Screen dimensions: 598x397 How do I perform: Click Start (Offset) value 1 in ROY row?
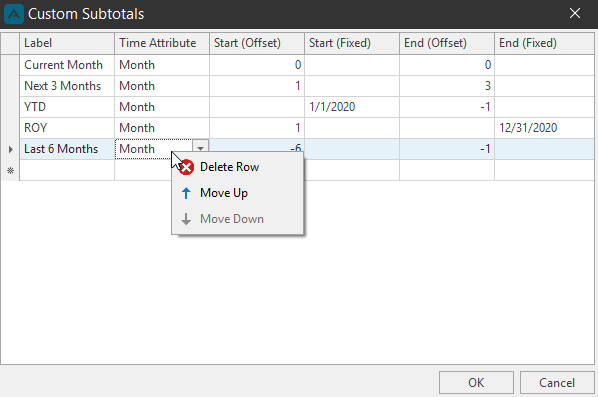click(257, 128)
